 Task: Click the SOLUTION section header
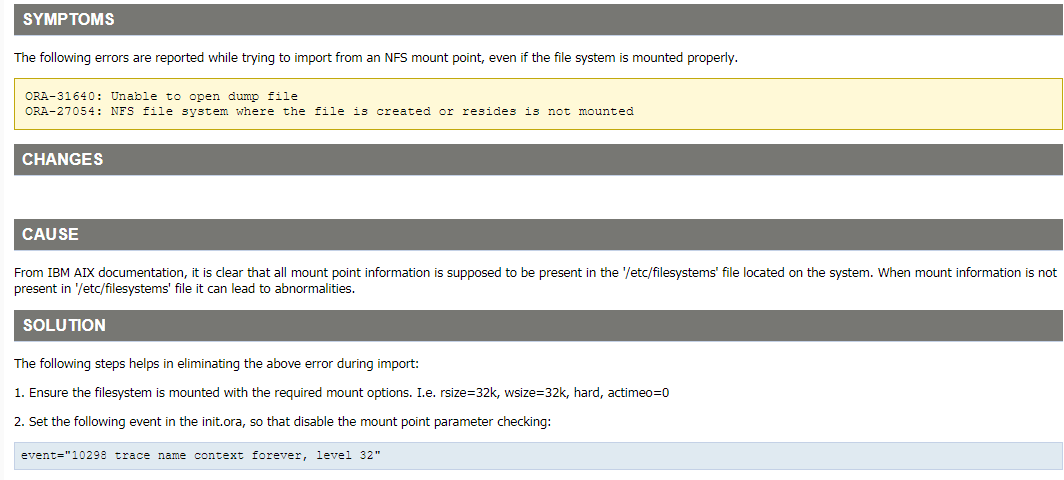coord(64,326)
